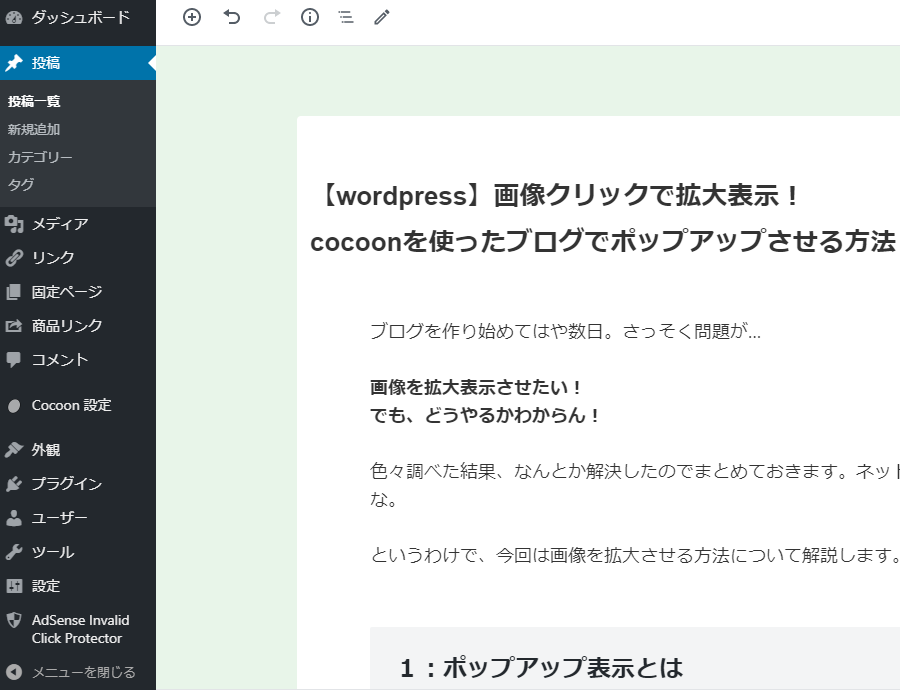
Task: Select 新規追加 submenu item
Action: pyautogui.click(x=34, y=130)
